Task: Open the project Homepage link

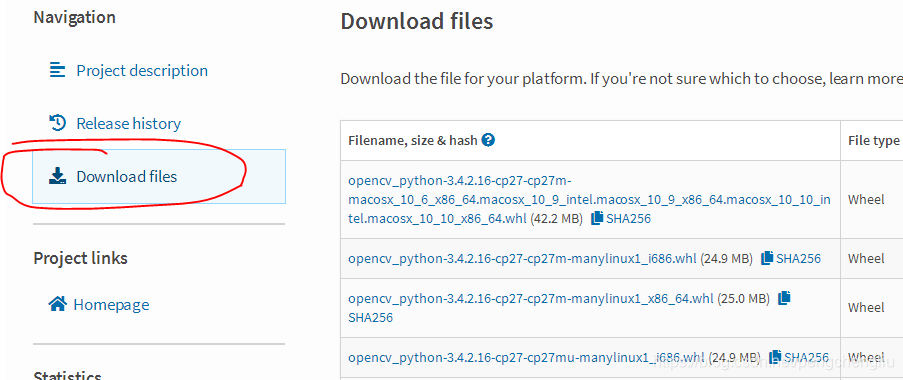Action: [111, 304]
